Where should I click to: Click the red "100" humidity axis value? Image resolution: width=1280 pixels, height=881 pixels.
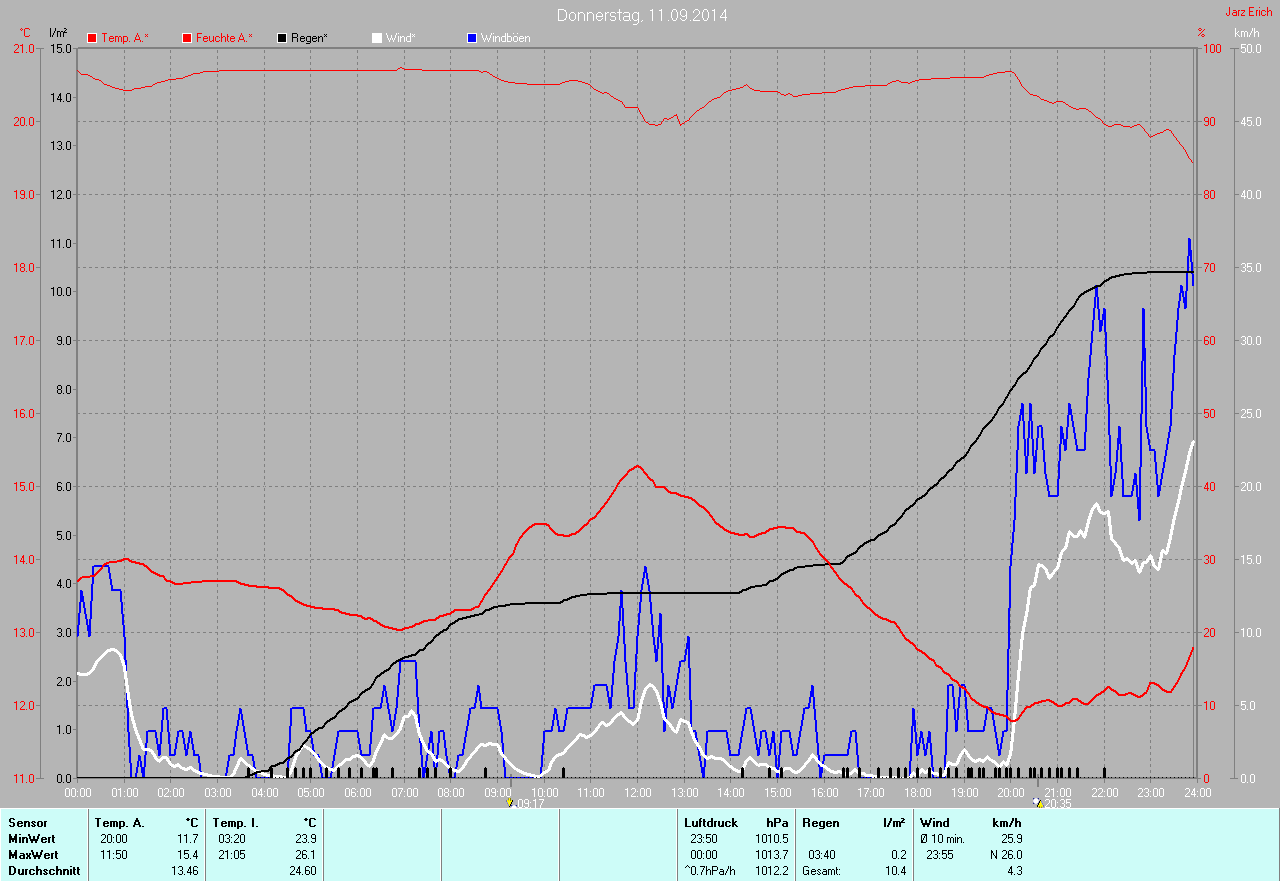(x=1211, y=48)
